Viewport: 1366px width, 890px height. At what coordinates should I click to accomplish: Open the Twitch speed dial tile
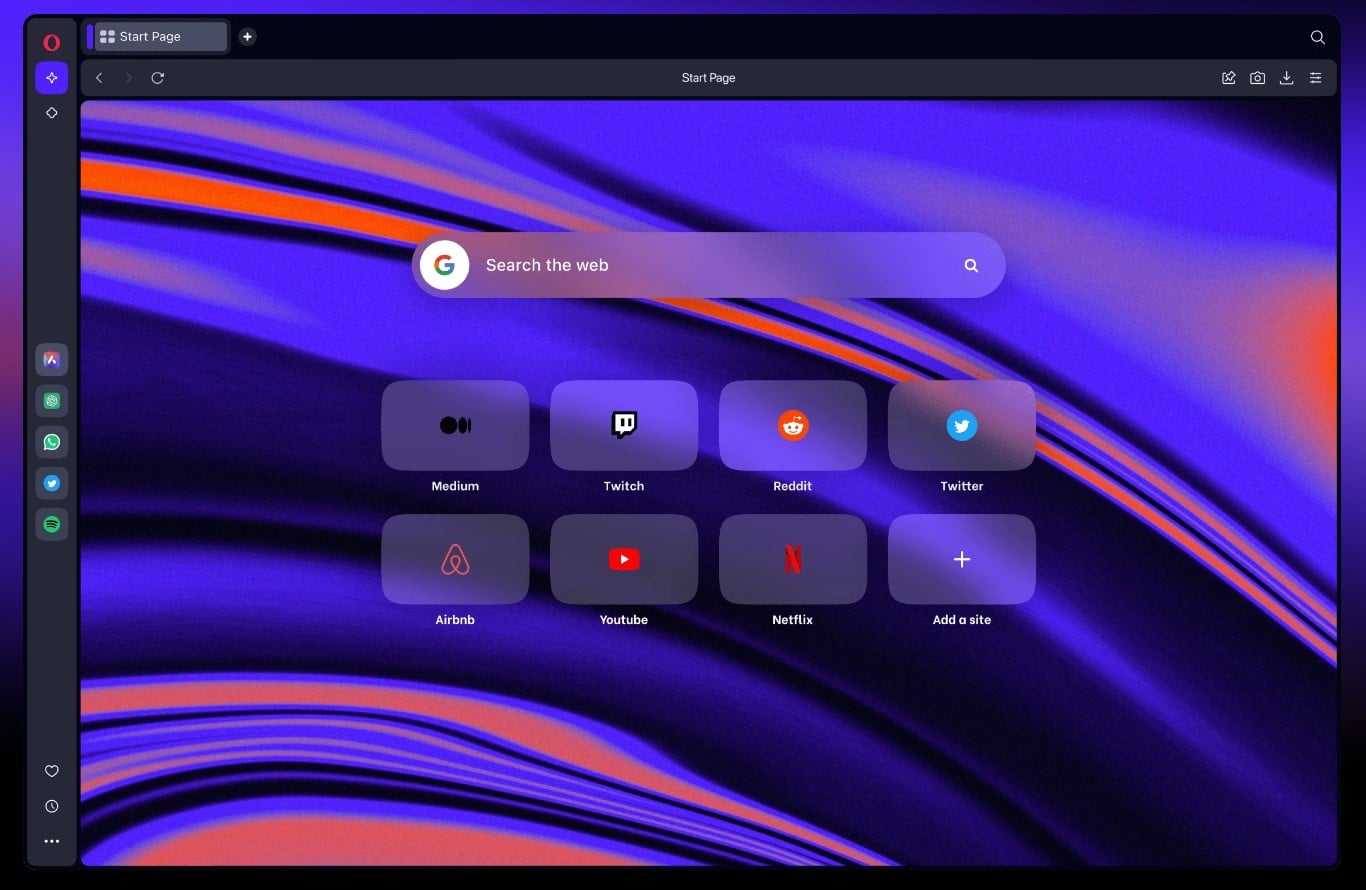pos(624,426)
